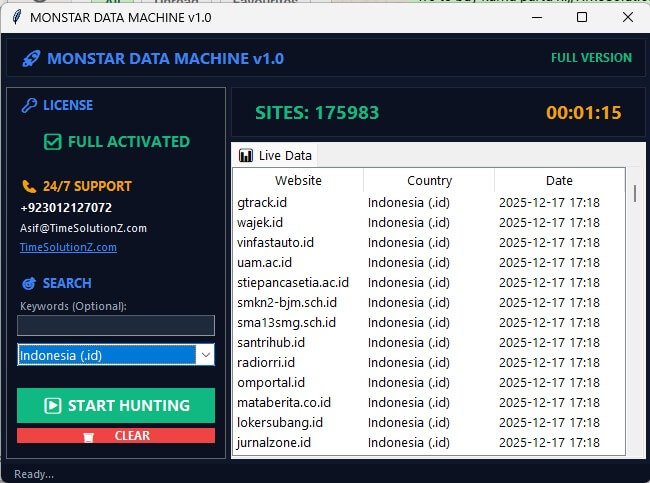Click the Live Data table scrollbar thumb

coord(635,193)
